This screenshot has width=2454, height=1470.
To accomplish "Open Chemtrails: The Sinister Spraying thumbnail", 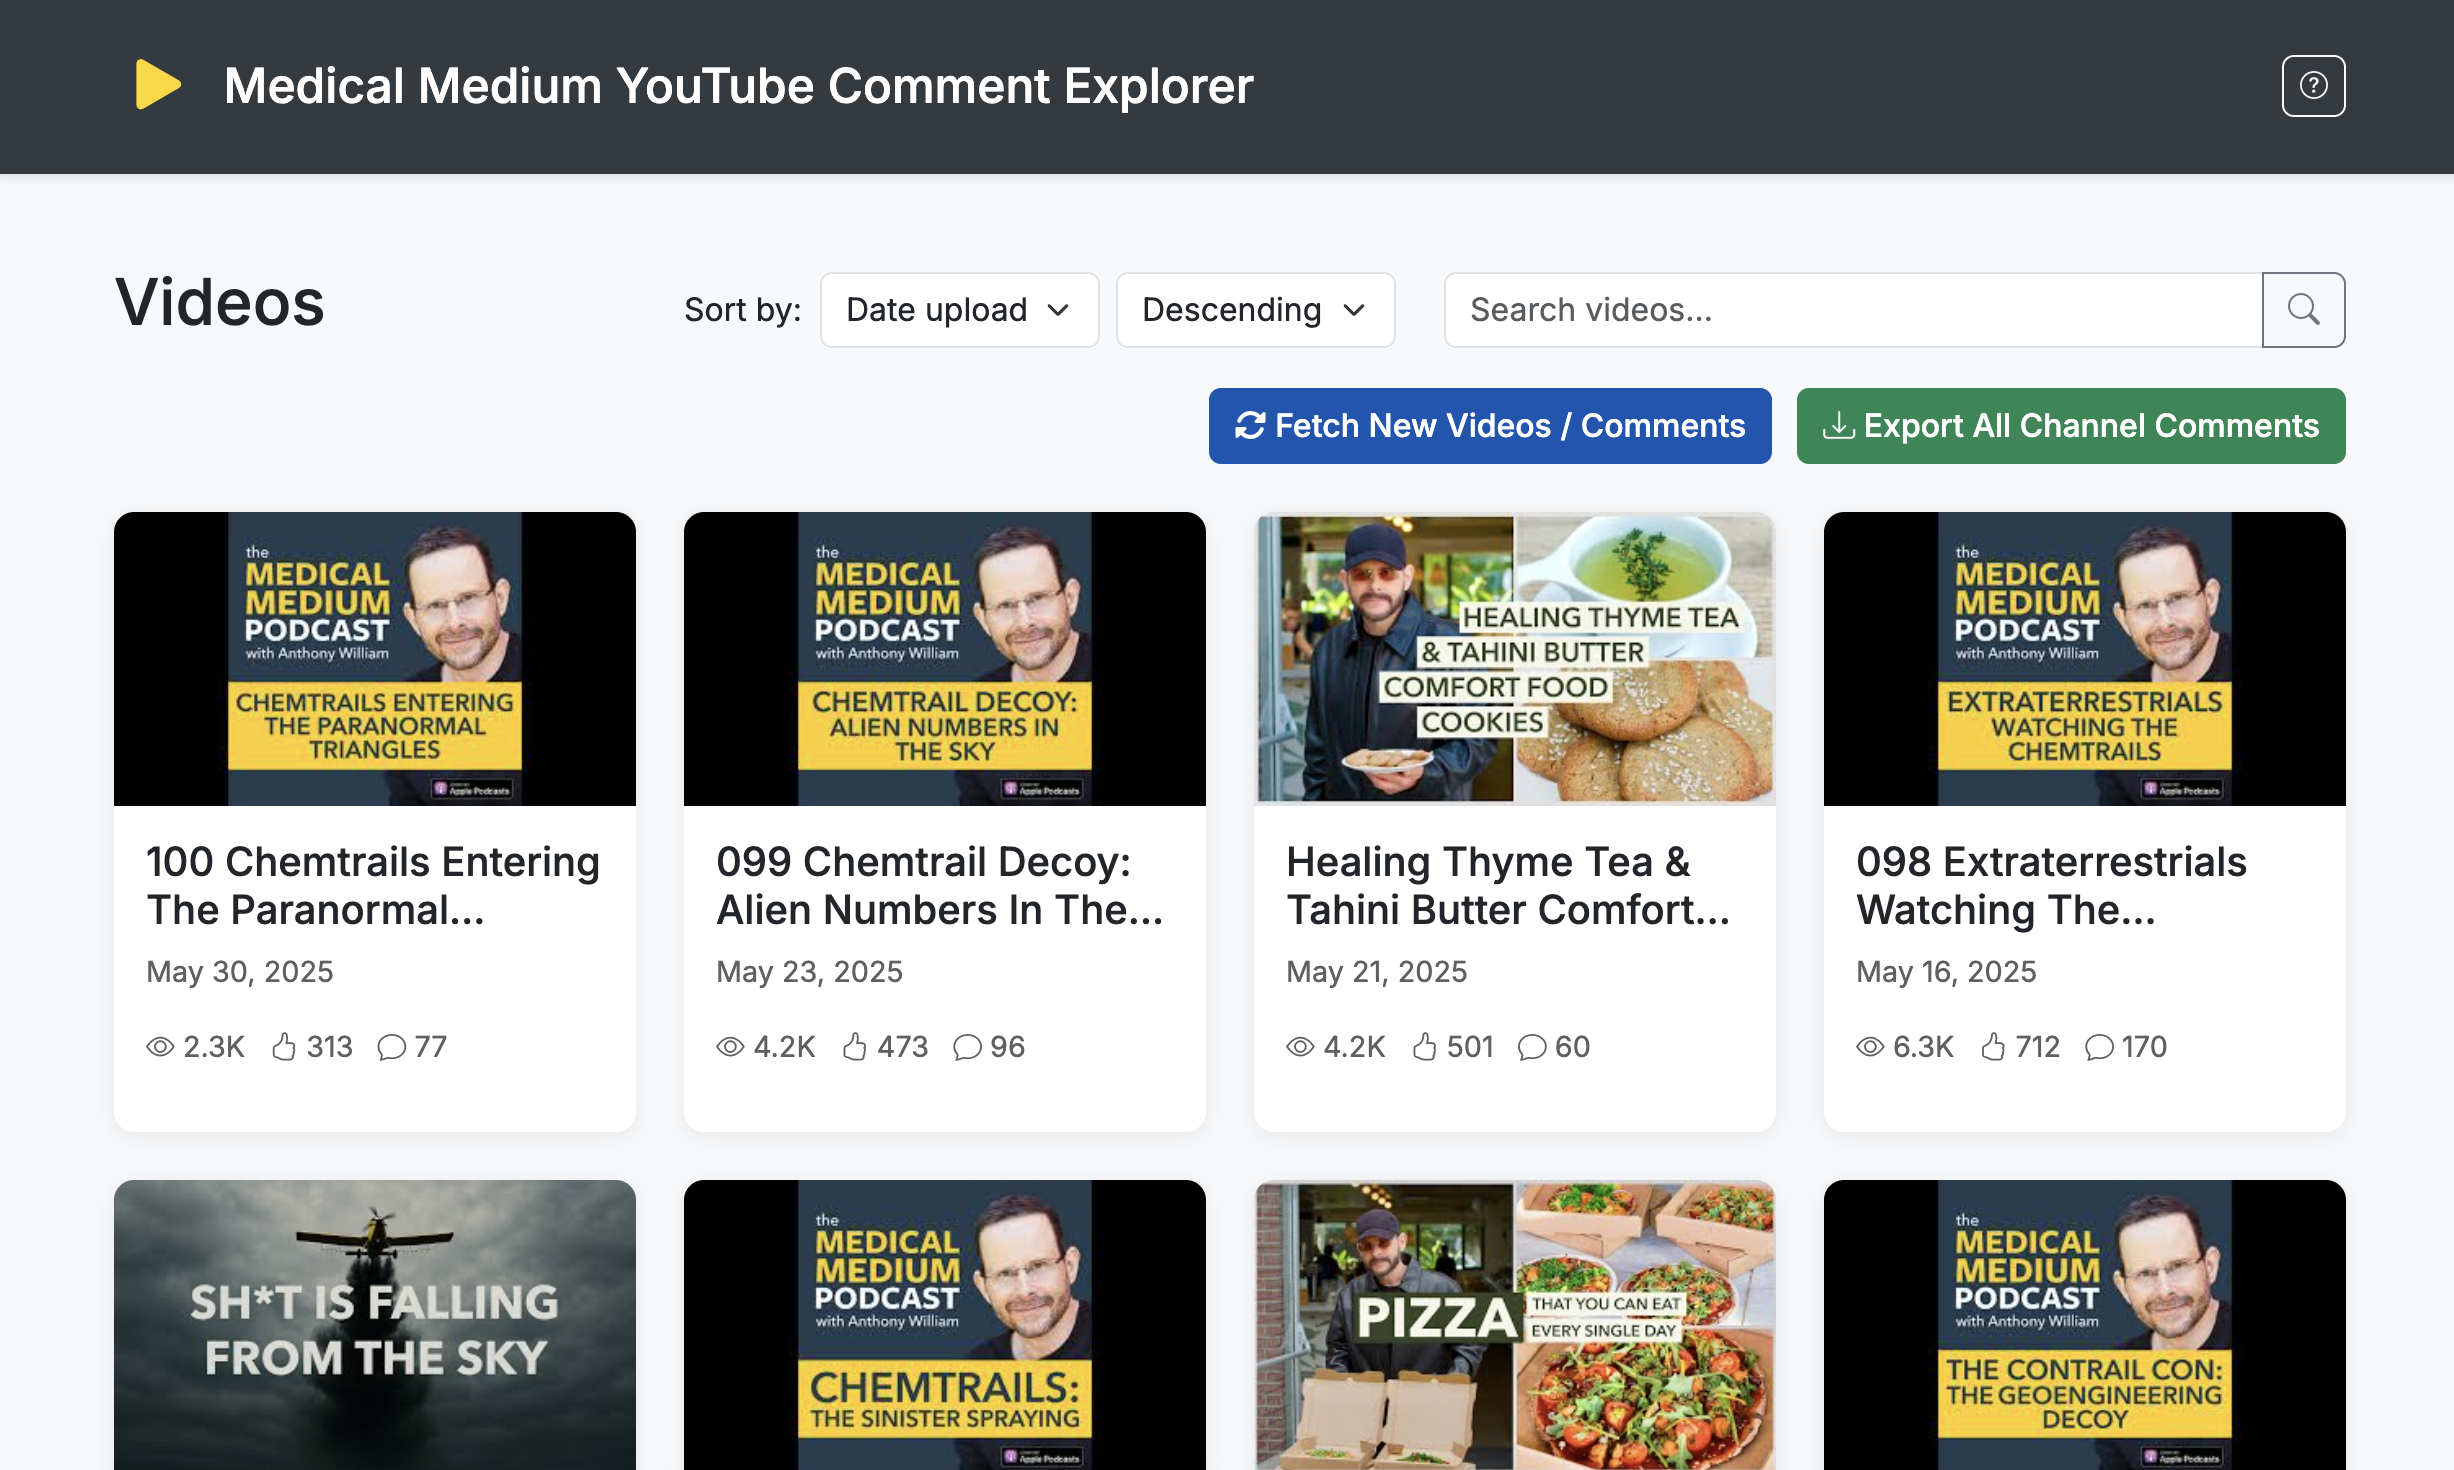I will 945,1325.
